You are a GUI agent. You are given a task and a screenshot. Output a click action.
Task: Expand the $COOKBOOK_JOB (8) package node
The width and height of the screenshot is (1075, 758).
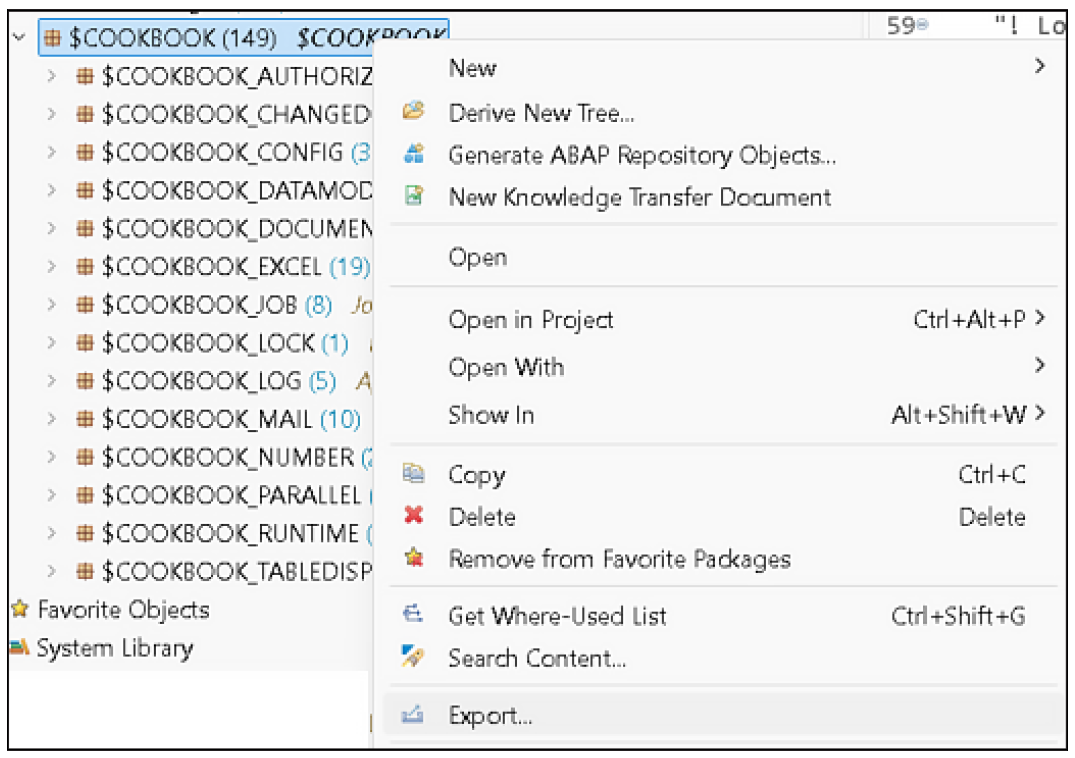[51, 304]
